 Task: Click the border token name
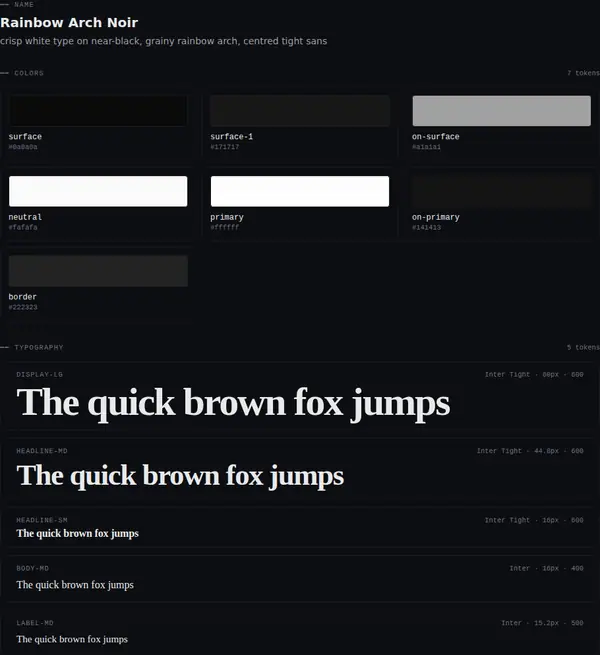tap(23, 297)
